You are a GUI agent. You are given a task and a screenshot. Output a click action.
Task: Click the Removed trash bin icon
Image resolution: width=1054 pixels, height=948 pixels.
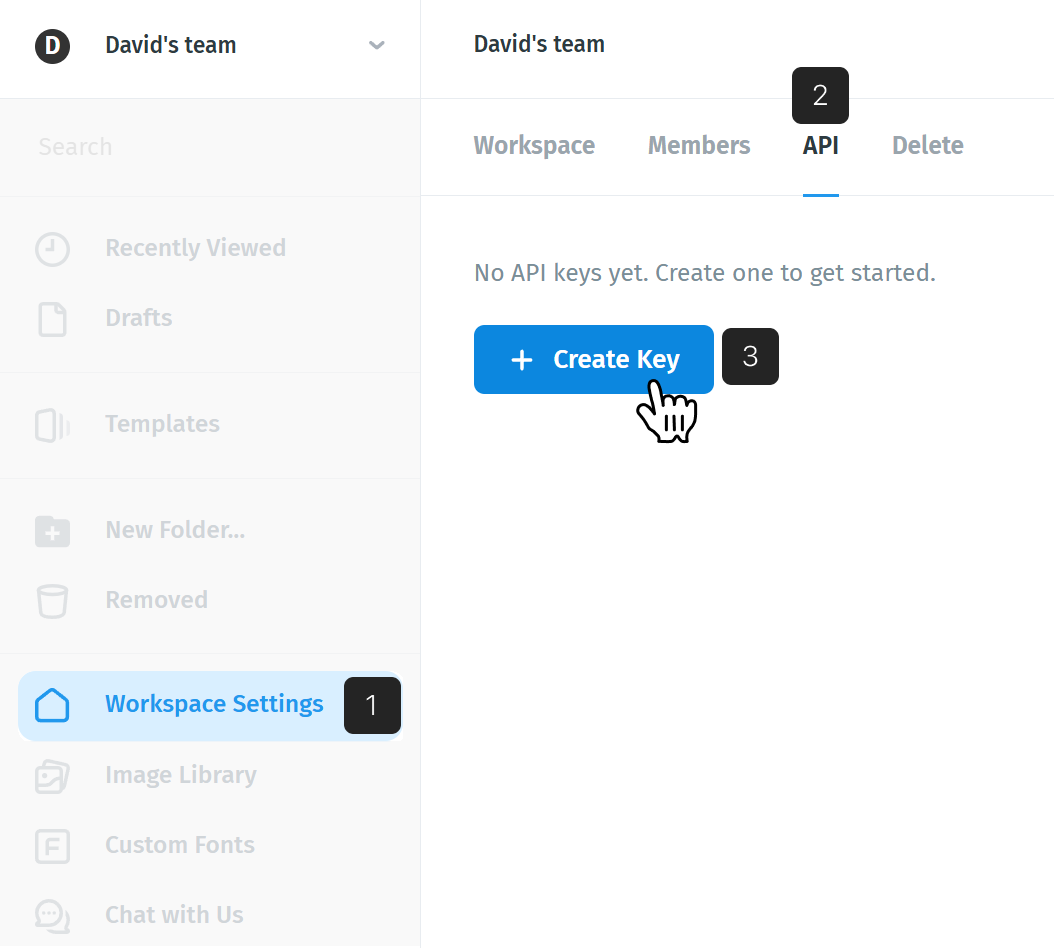tap(52, 601)
